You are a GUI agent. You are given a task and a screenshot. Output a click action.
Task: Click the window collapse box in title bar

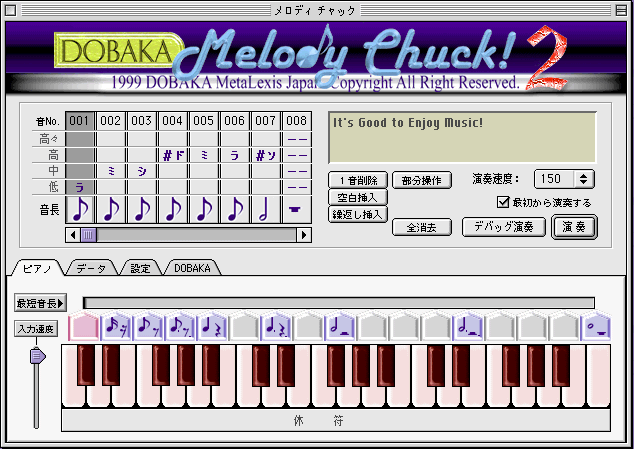[621, 10]
